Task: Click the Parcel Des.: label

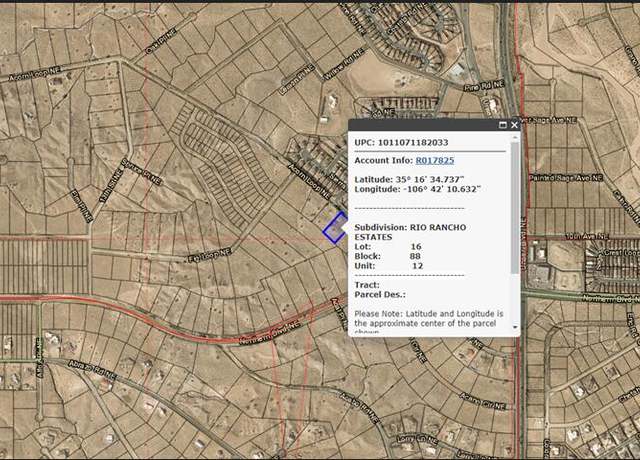Action: 380,295
